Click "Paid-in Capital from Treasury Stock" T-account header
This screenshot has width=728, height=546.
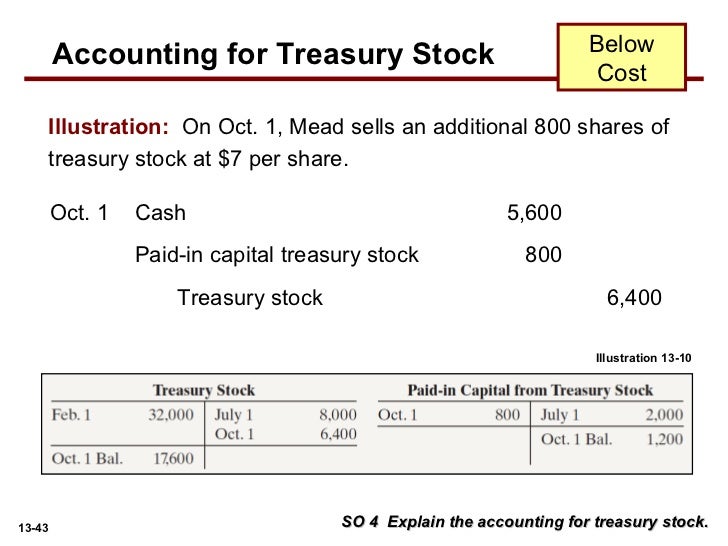coord(530,390)
